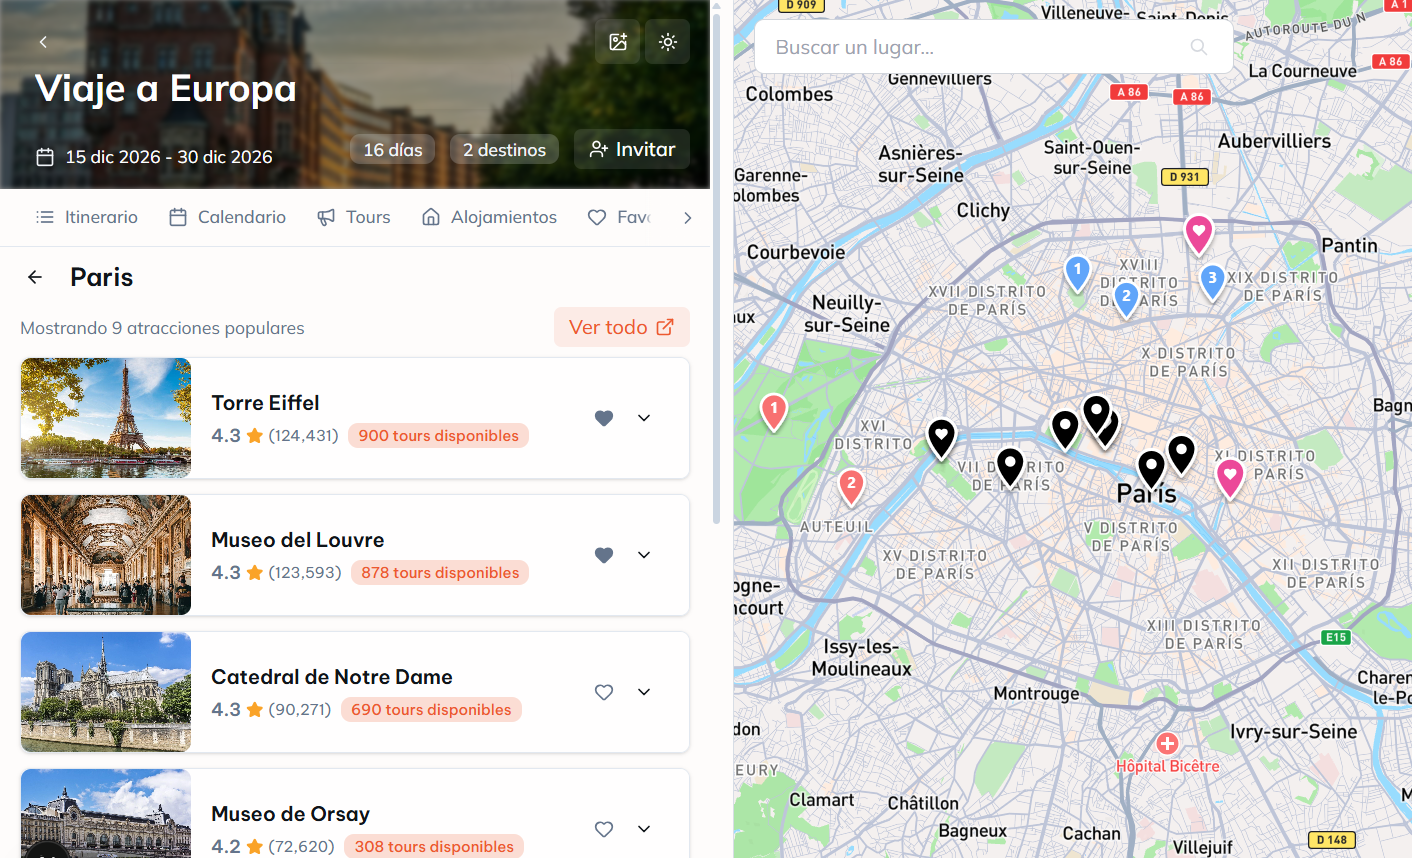Click the back arrow next to Paris heading
Viewport: 1412px width, 858px height.
coord(35,277)
